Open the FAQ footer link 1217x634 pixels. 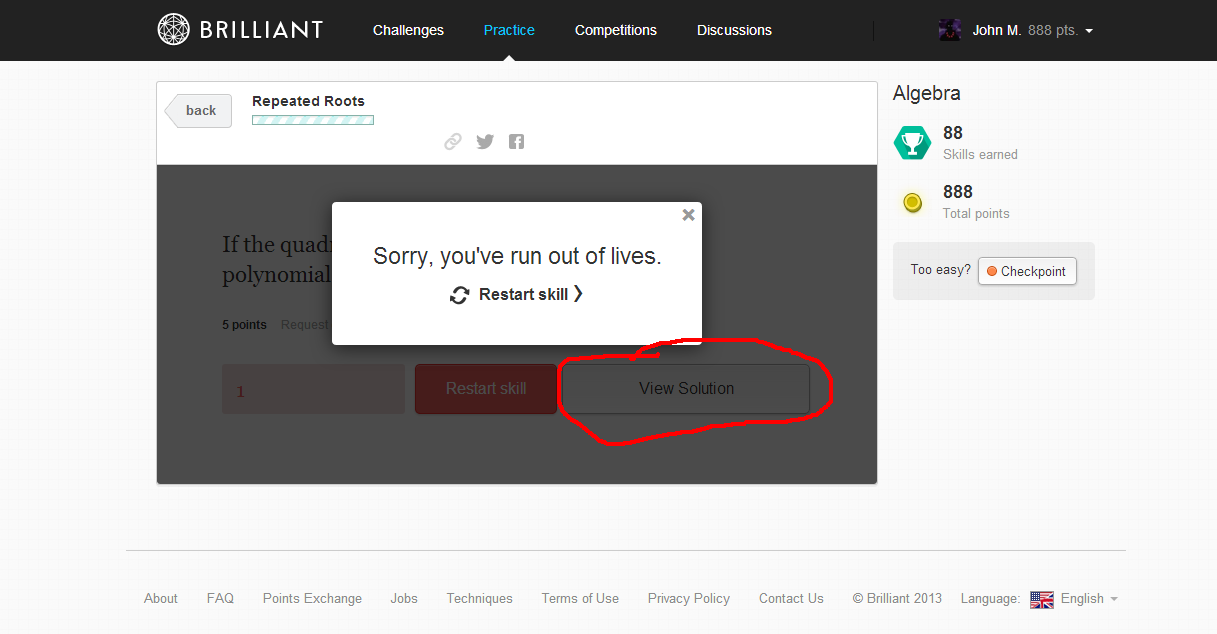pos(220,598)
